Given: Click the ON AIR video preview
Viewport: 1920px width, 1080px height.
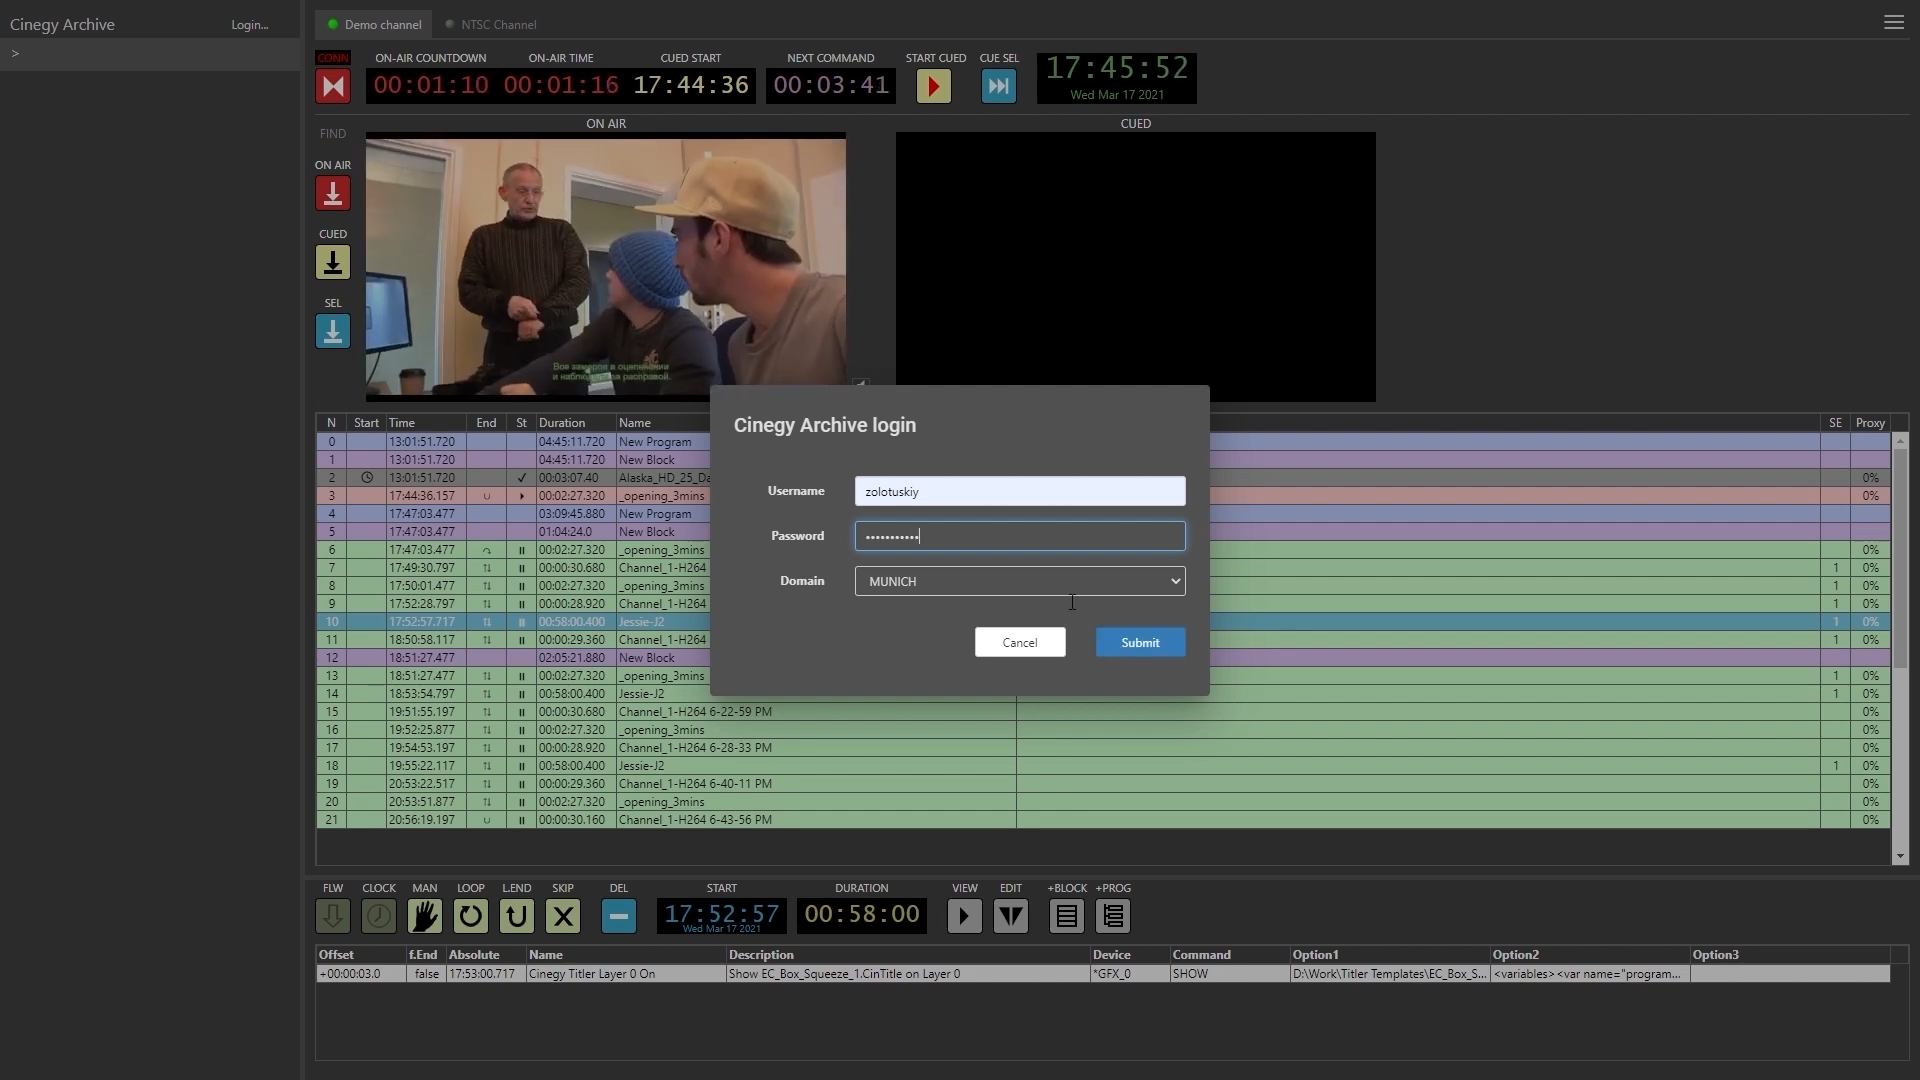Looking at the screenshot, I should coord(606,266).
